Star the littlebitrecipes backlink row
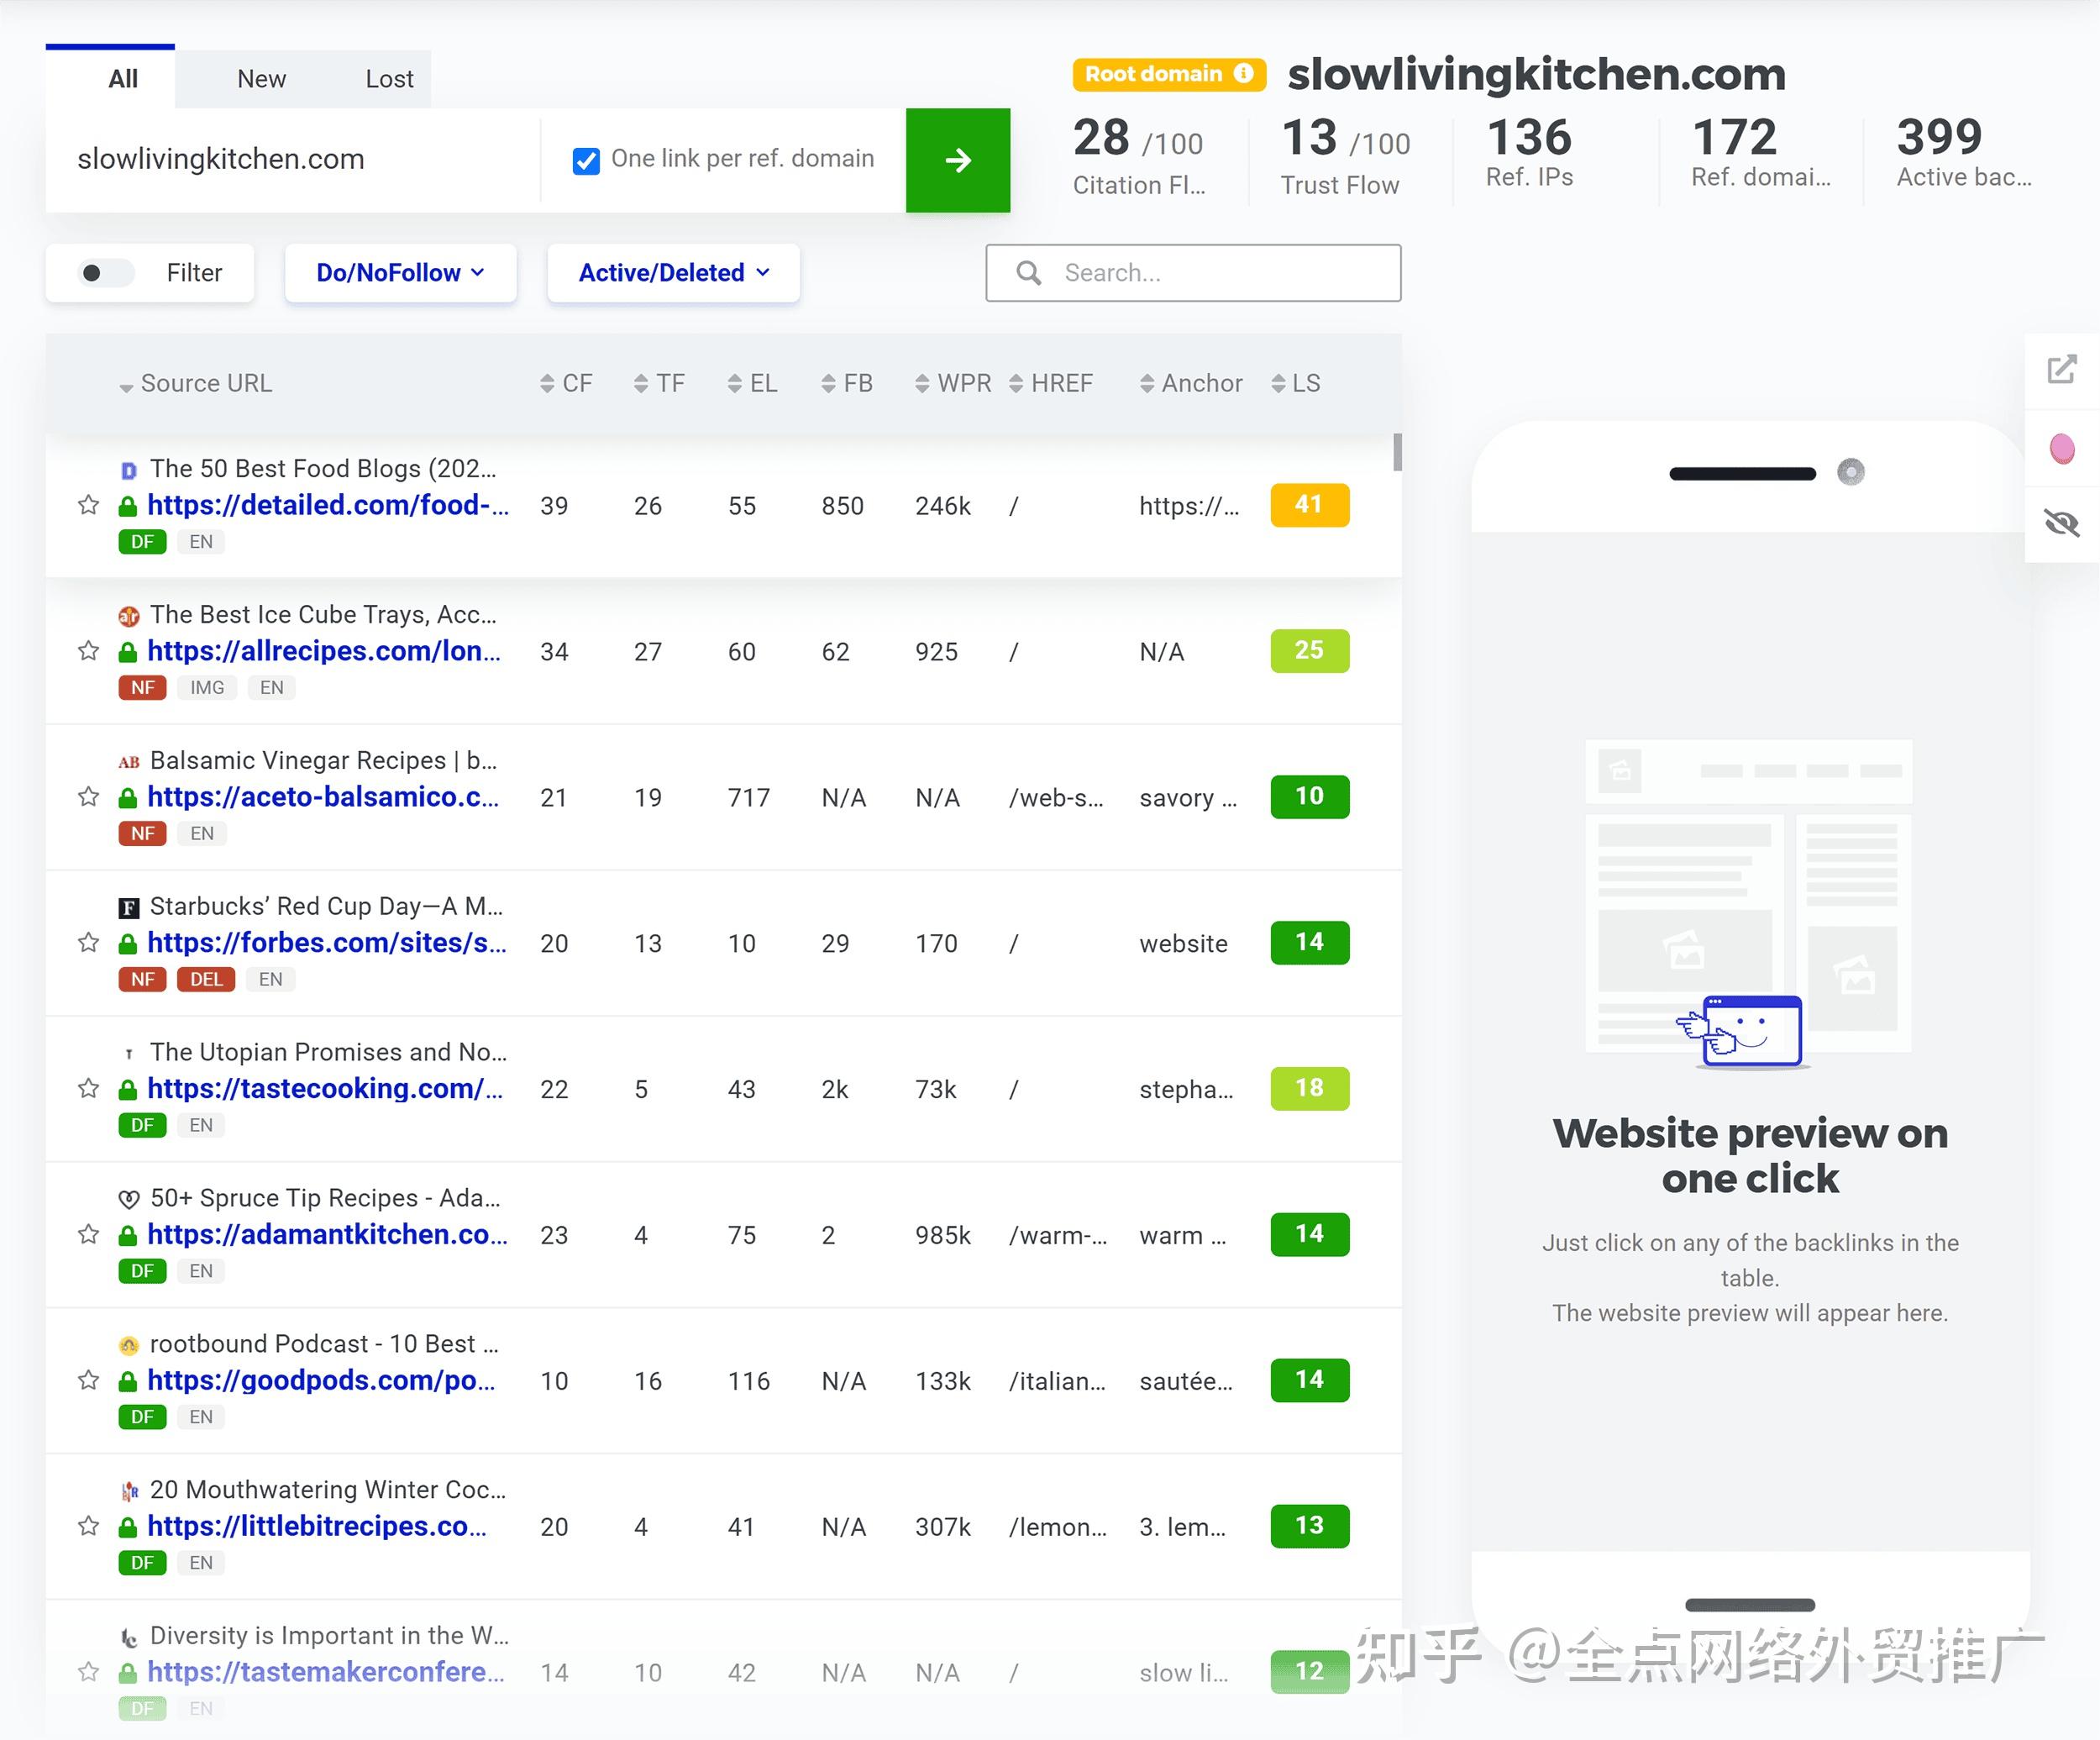 point(88,1527)
